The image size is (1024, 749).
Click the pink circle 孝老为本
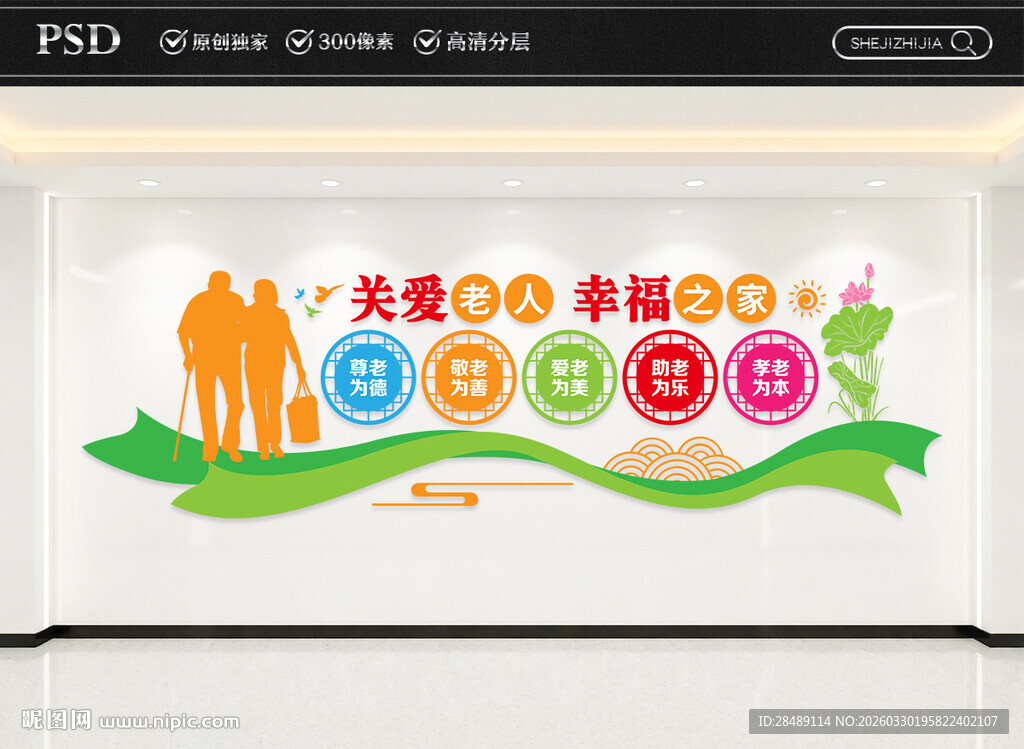(771, 377)
